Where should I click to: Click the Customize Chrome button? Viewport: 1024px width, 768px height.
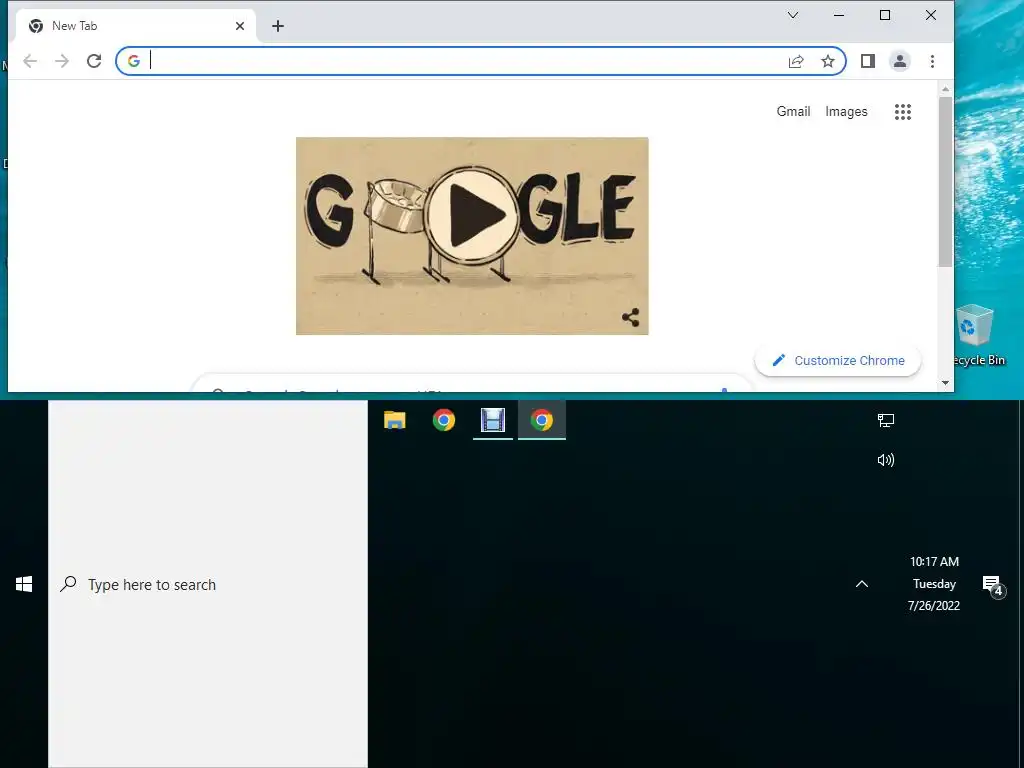point(838,360)
